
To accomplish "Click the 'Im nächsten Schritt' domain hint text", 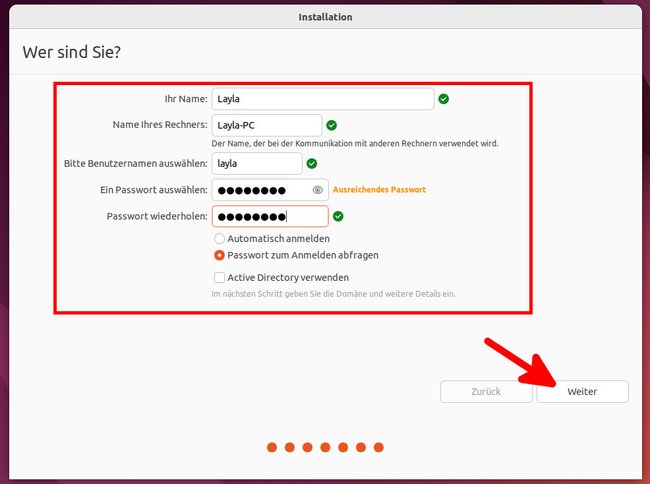I will point(333,294).
